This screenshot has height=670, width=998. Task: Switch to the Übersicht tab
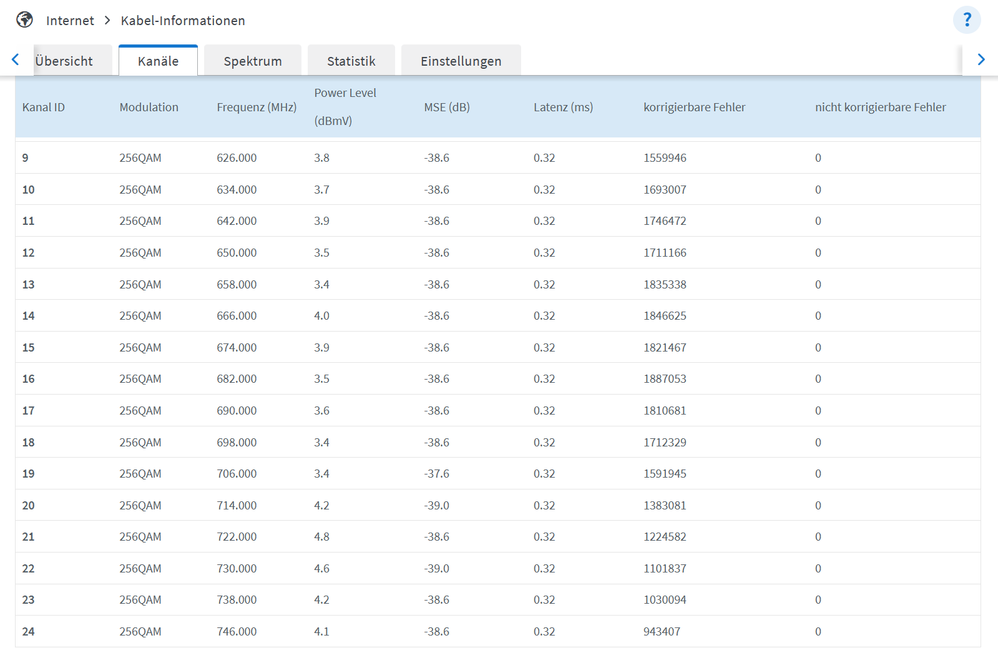click(64, 61)
